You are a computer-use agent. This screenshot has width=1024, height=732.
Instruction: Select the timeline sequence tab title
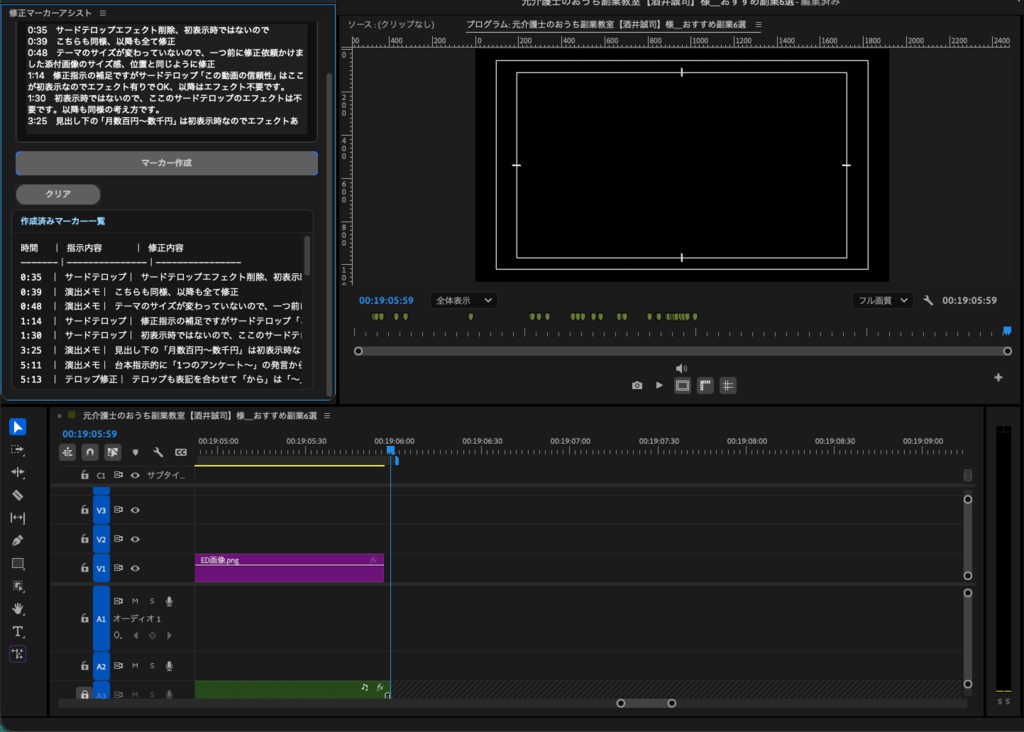[x=199, y=416]
